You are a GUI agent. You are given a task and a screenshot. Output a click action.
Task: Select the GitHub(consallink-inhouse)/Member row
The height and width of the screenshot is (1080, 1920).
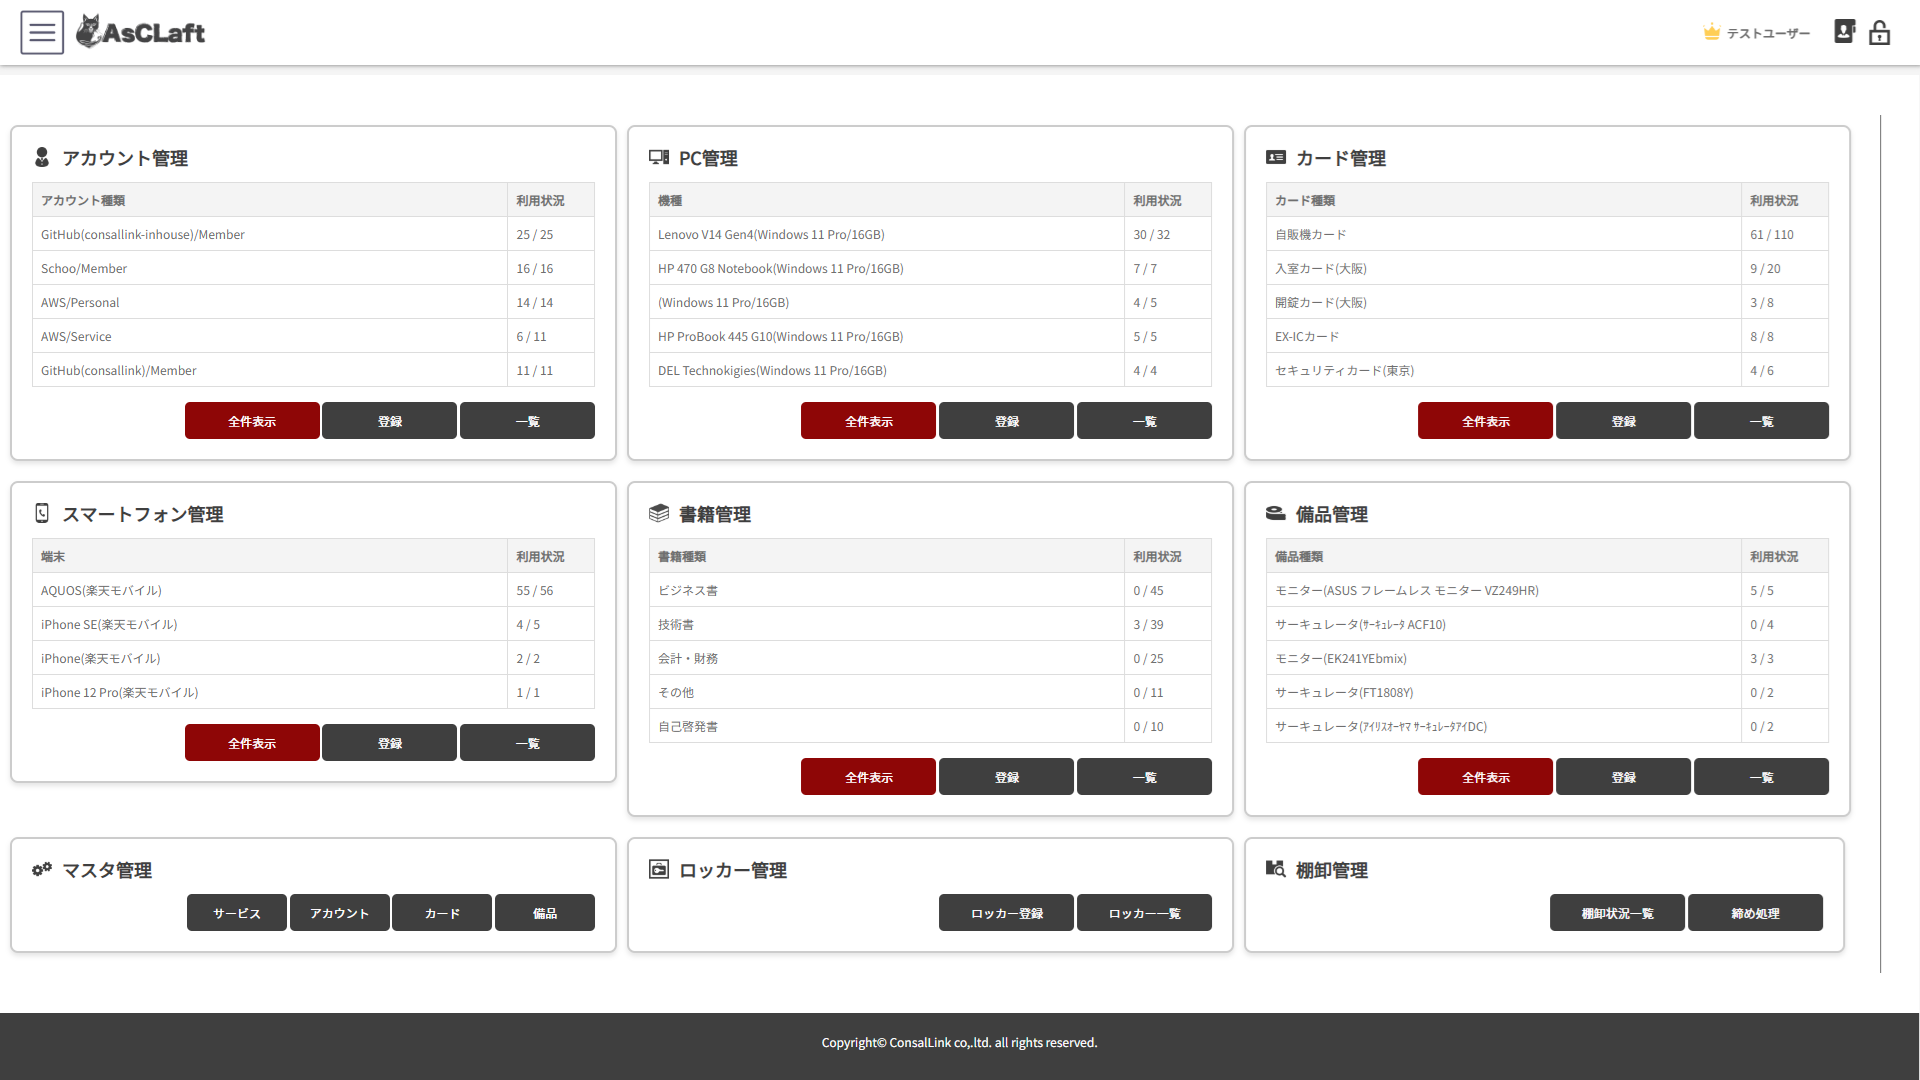click(x=143, y=235)
